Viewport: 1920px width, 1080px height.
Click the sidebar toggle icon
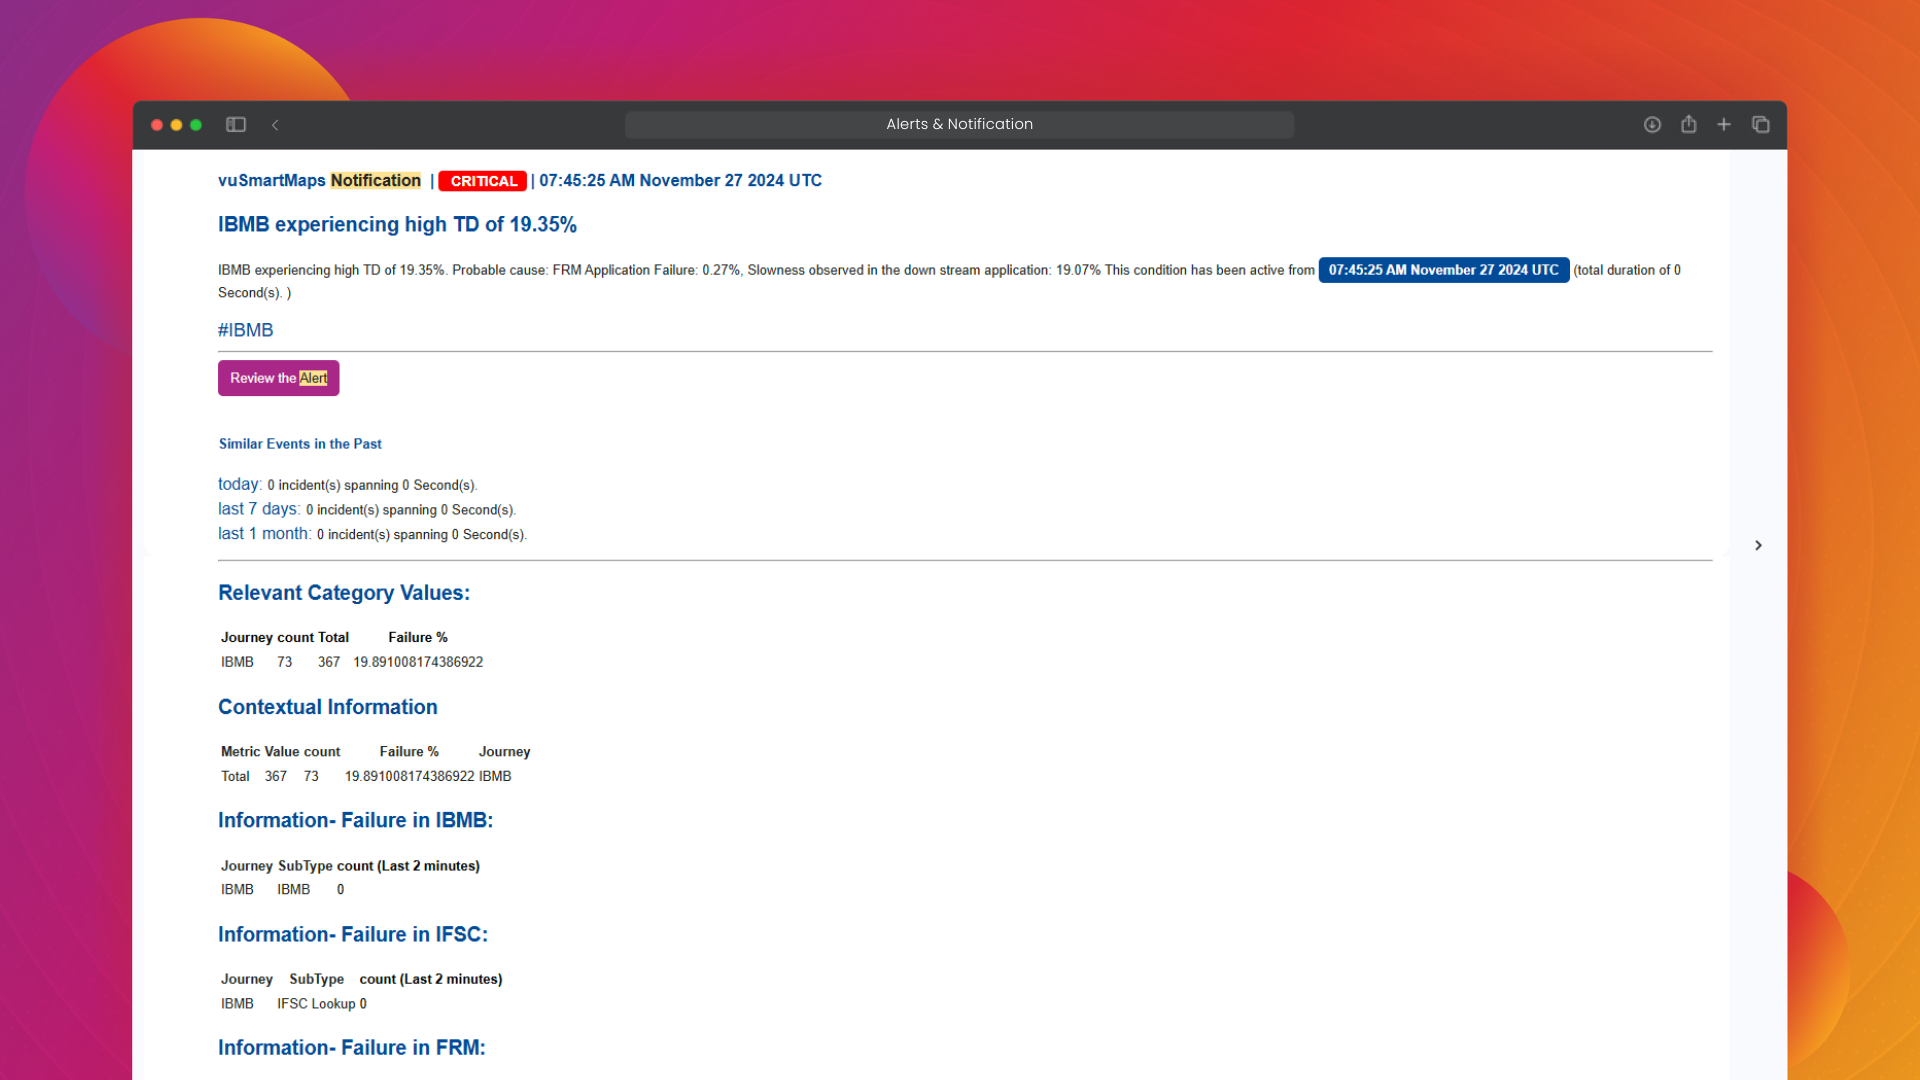click(x=236, y=125)
